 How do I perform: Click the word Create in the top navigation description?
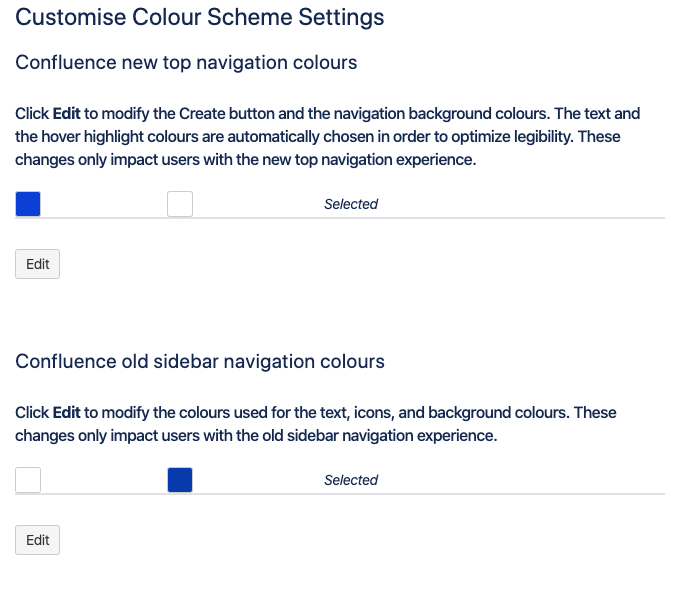coord(202,113)
